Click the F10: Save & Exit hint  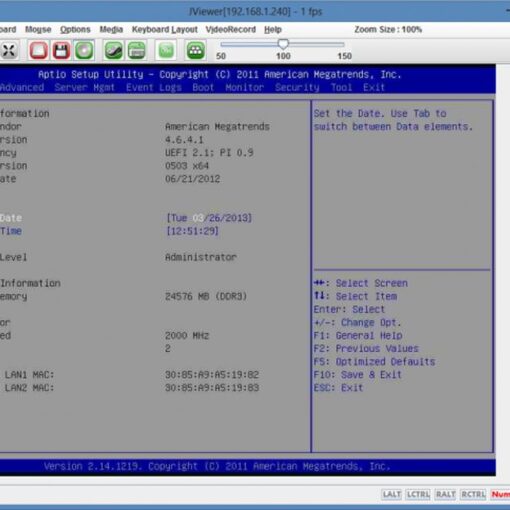[x=357, y=375]
